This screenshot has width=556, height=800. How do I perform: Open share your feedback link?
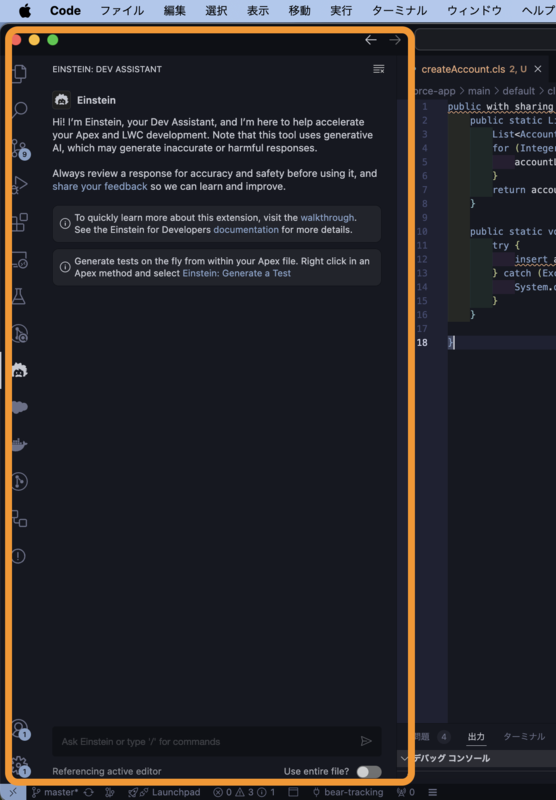99,186
